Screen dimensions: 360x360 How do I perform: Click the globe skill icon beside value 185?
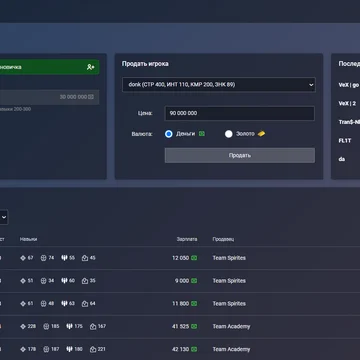click(46, 326)
